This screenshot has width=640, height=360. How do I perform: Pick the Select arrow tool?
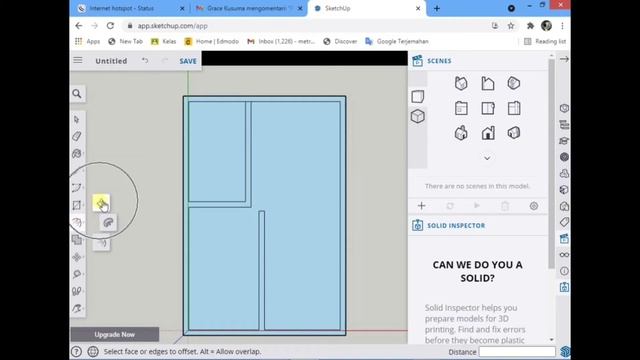click(x=77, y=119)
